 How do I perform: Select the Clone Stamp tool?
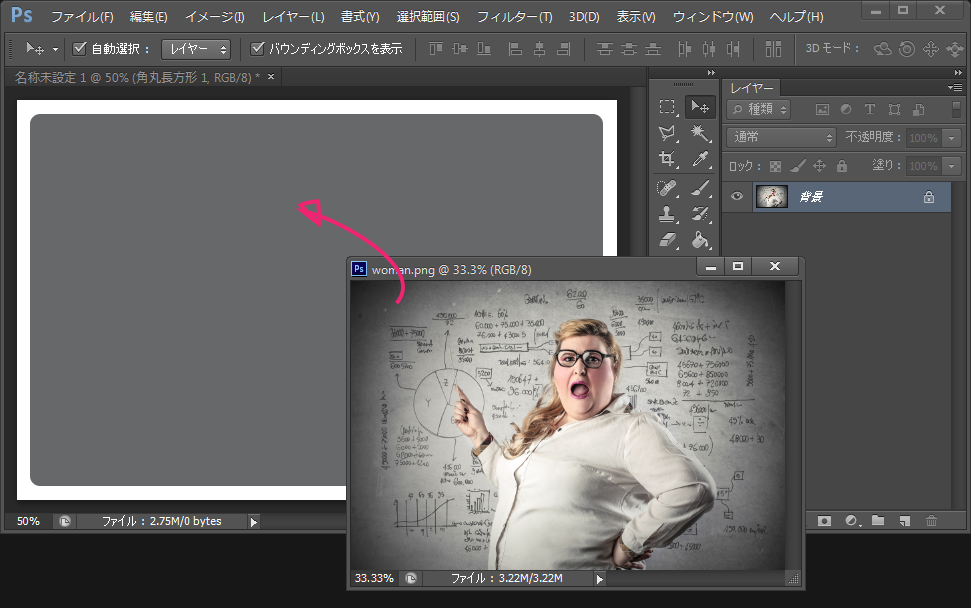667,213
